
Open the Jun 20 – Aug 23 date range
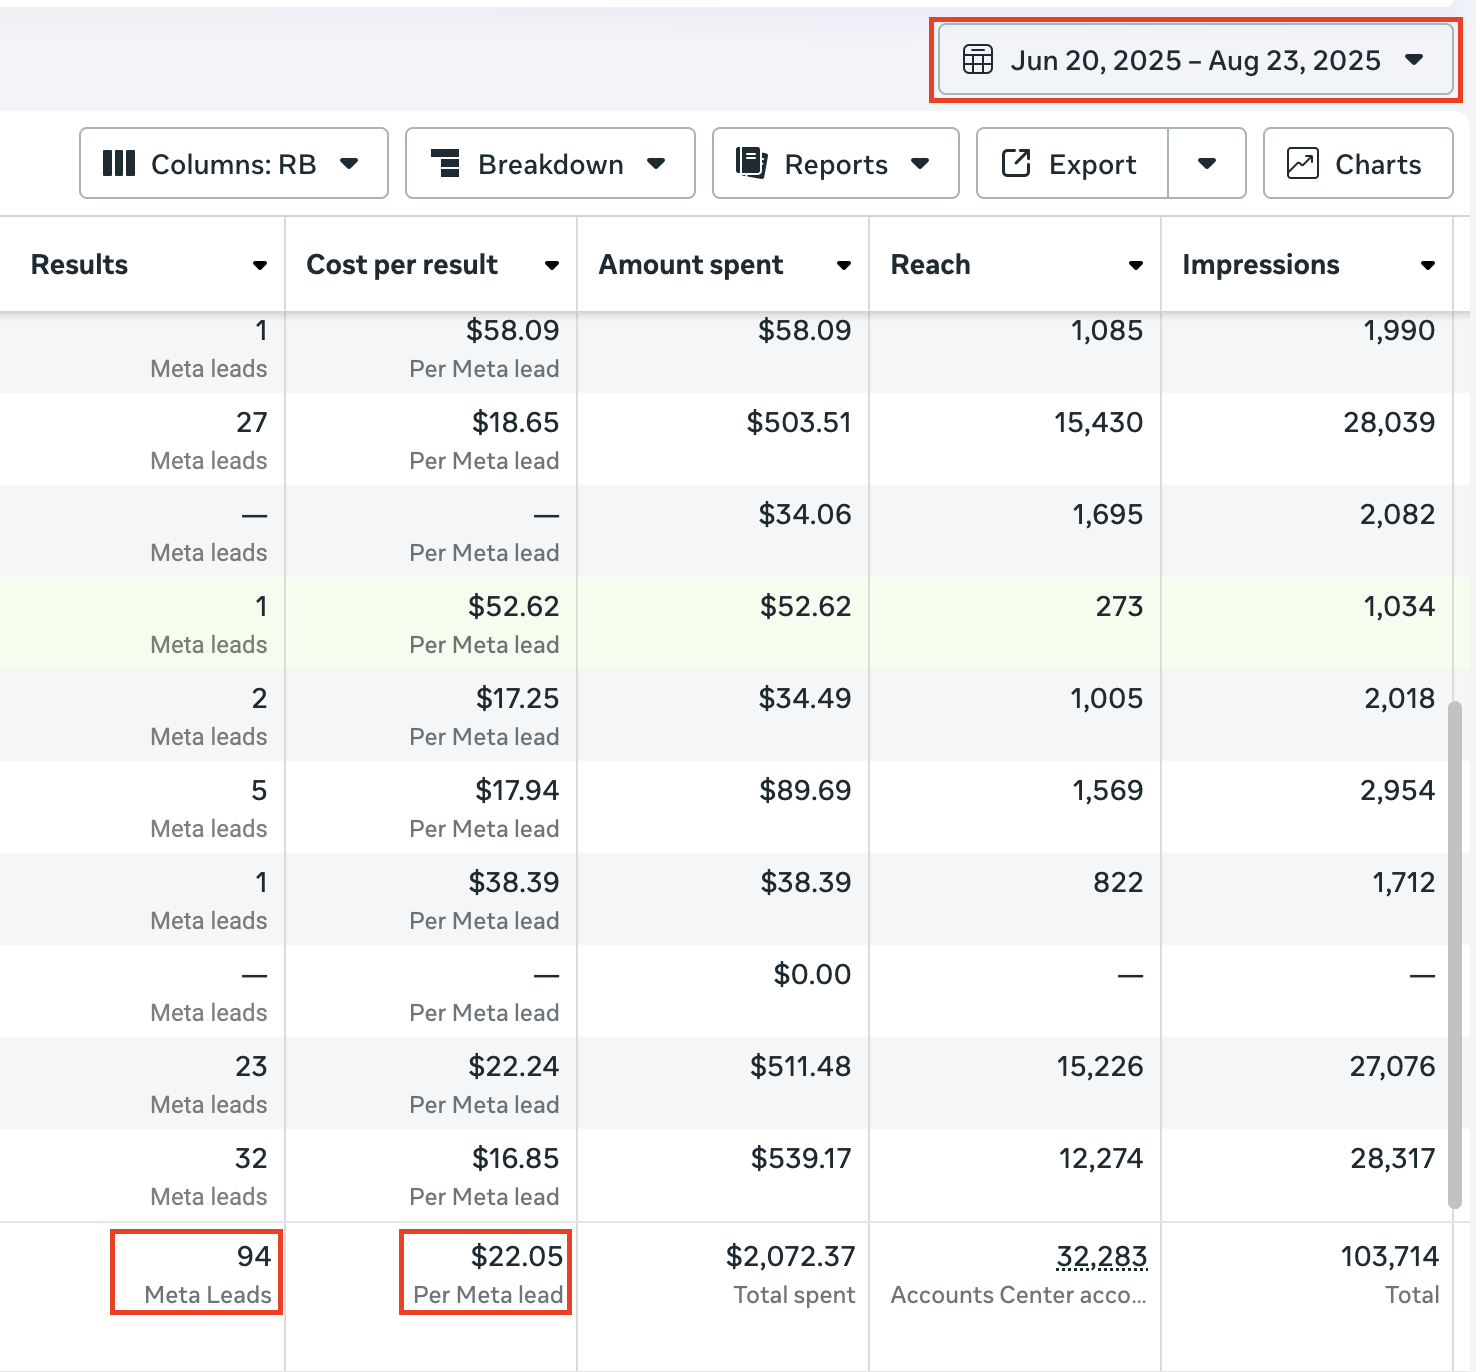1195,61
